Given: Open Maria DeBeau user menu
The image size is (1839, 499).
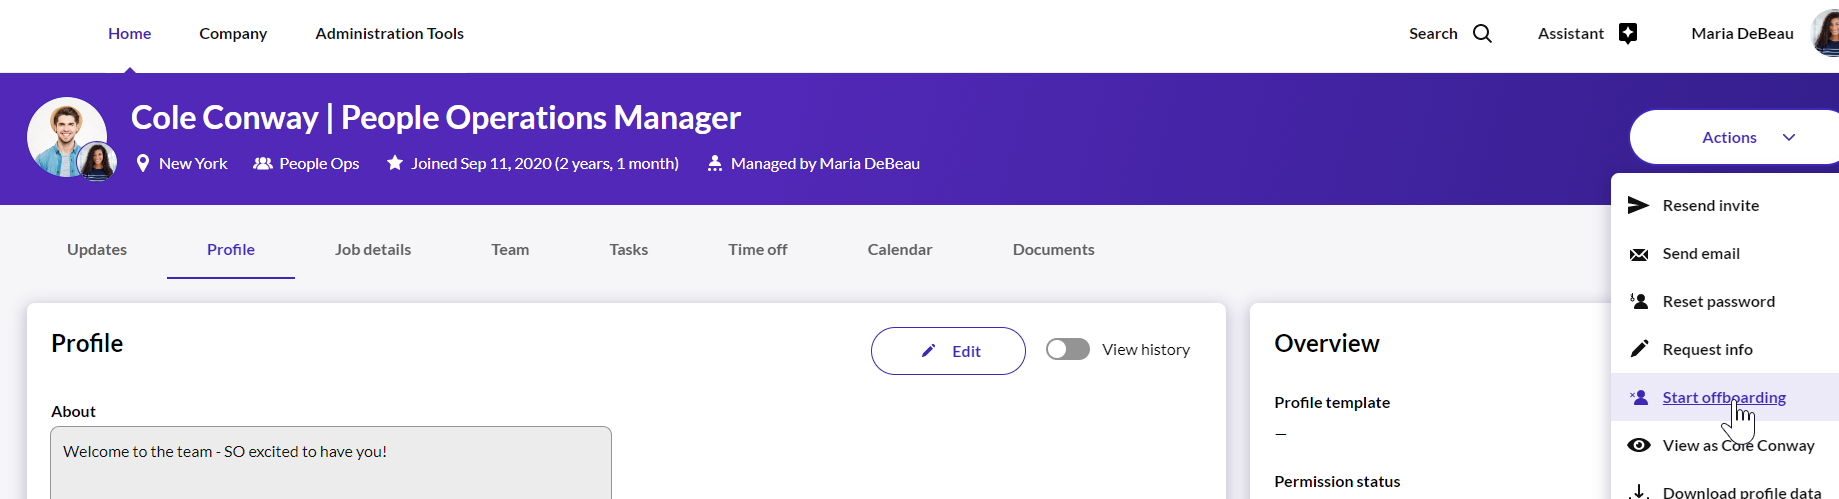Looking at the screenshot, I should click(1742, 34).
